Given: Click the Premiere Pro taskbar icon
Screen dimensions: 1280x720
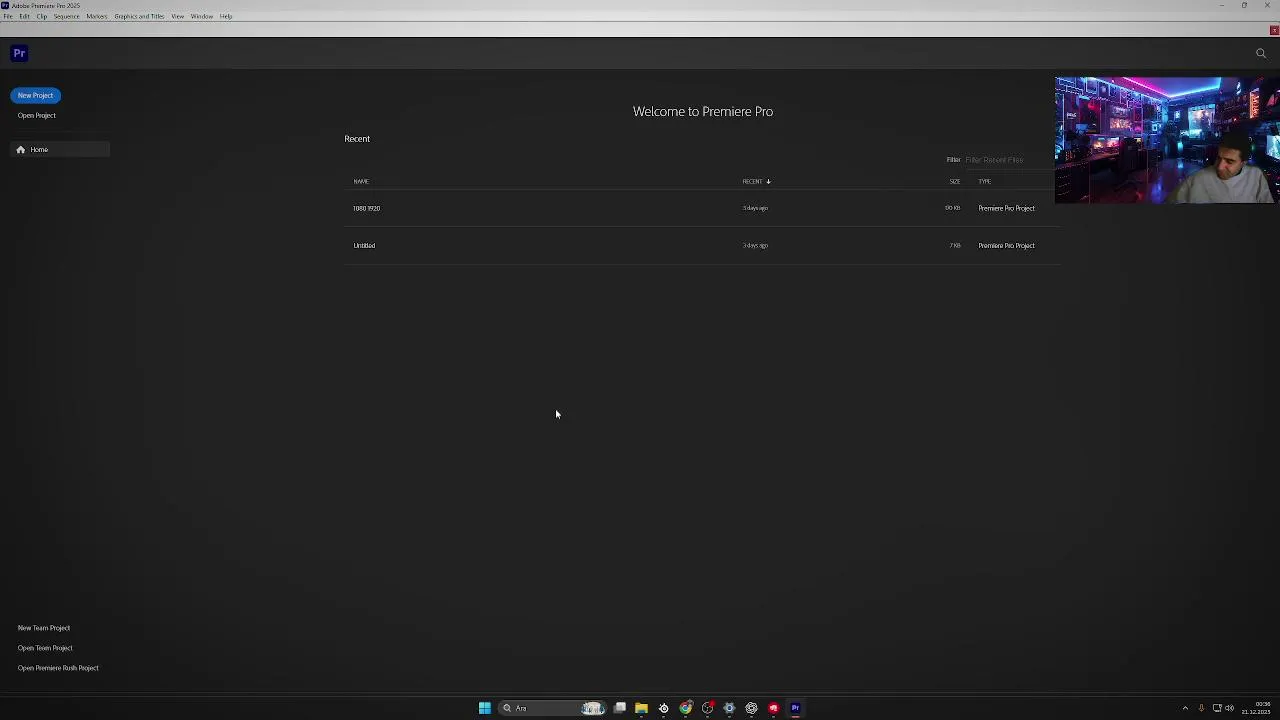Looking at the screenshot, I should point(795,708).
